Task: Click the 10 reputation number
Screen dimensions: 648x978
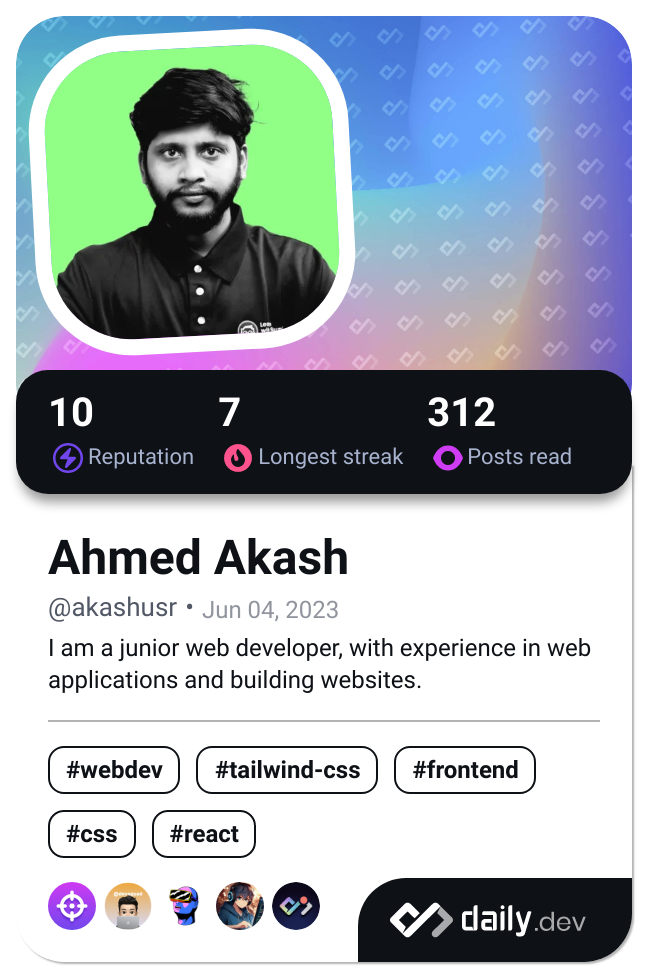Action: 72,412
